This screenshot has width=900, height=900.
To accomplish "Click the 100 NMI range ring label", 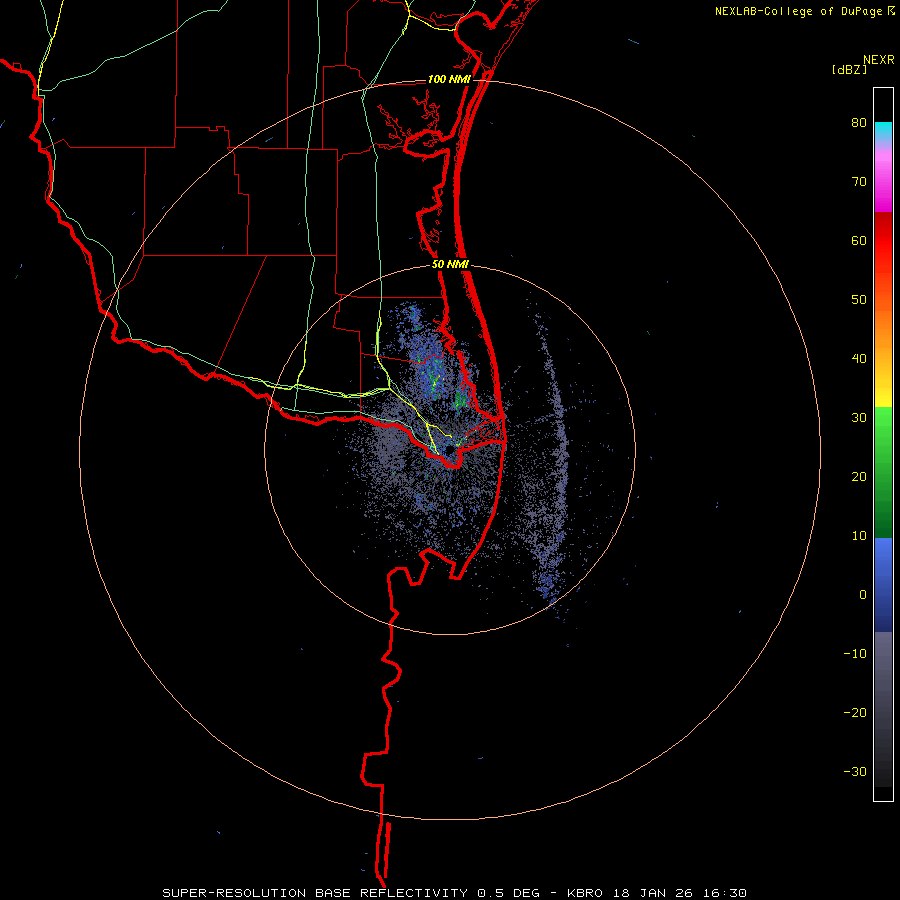I will [449, 79].
